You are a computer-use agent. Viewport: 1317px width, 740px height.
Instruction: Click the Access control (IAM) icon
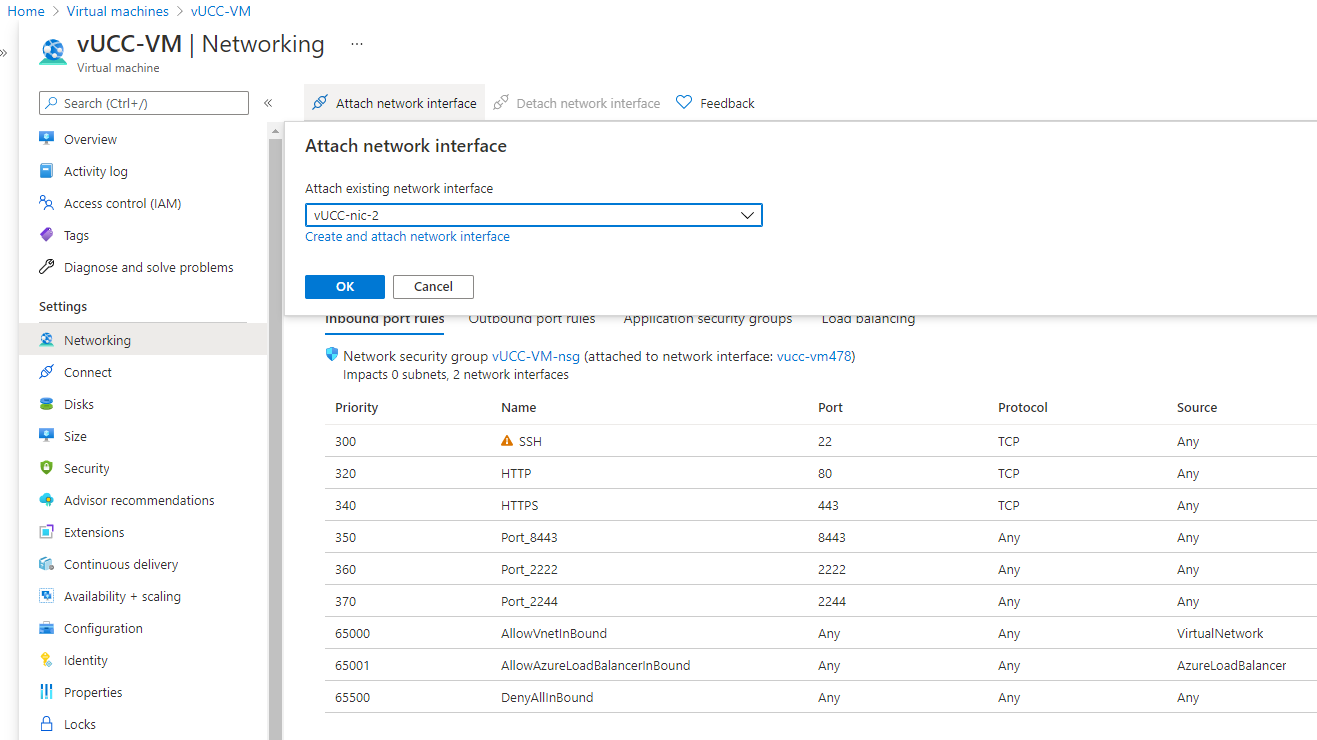(x=46, y=203)
